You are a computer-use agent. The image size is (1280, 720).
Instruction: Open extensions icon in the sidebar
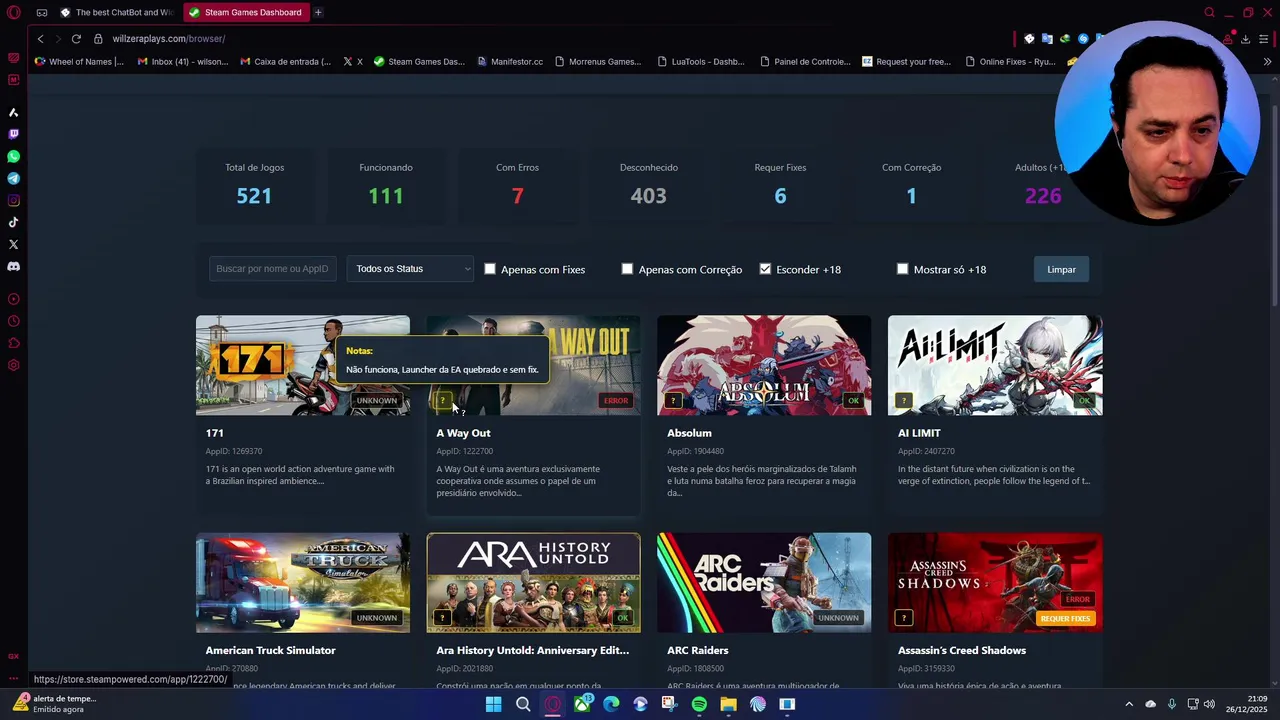coord(14,343)
